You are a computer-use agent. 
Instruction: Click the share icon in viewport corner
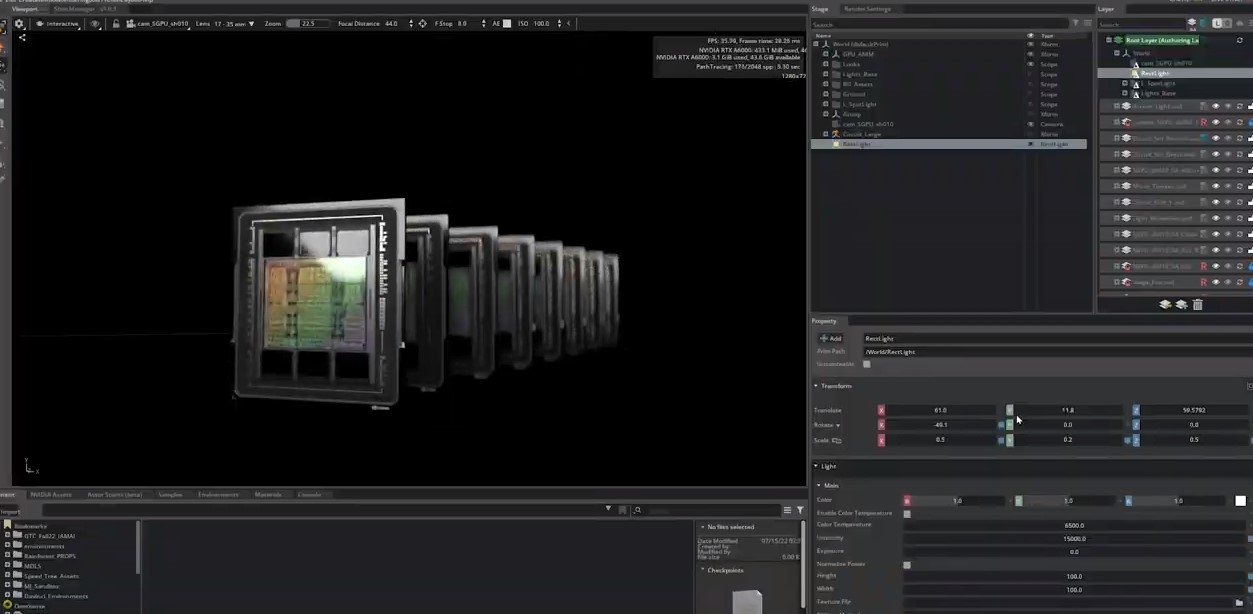(x=22, y=38)
